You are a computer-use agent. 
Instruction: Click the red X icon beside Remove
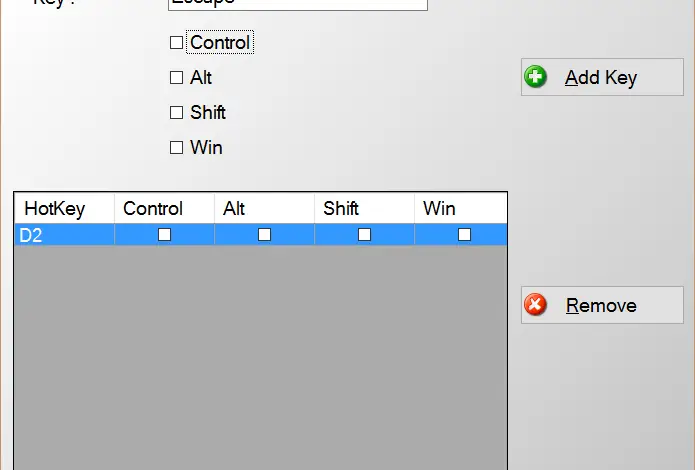[537, 305]
